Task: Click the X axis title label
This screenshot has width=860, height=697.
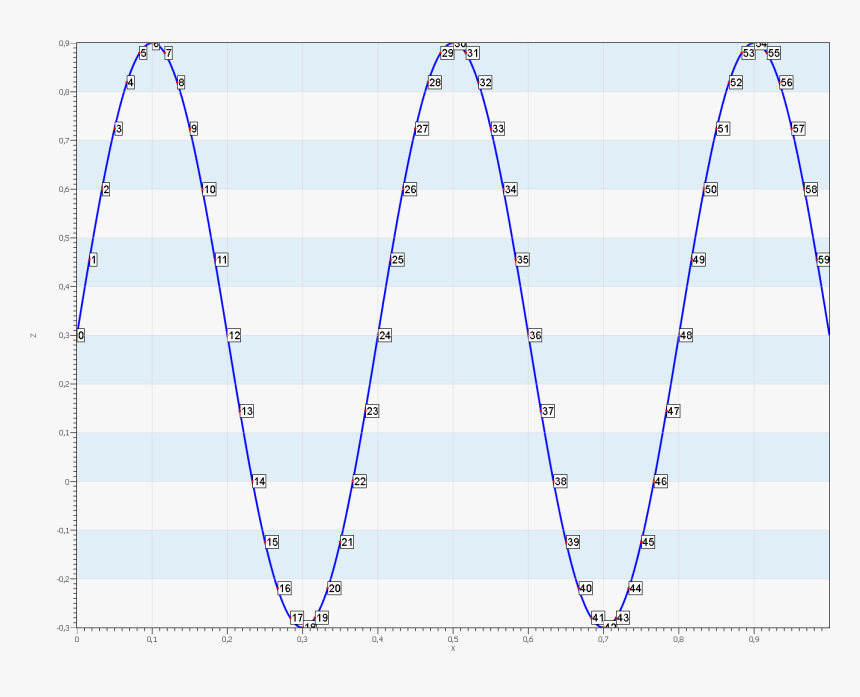Action: click(453, 648)
